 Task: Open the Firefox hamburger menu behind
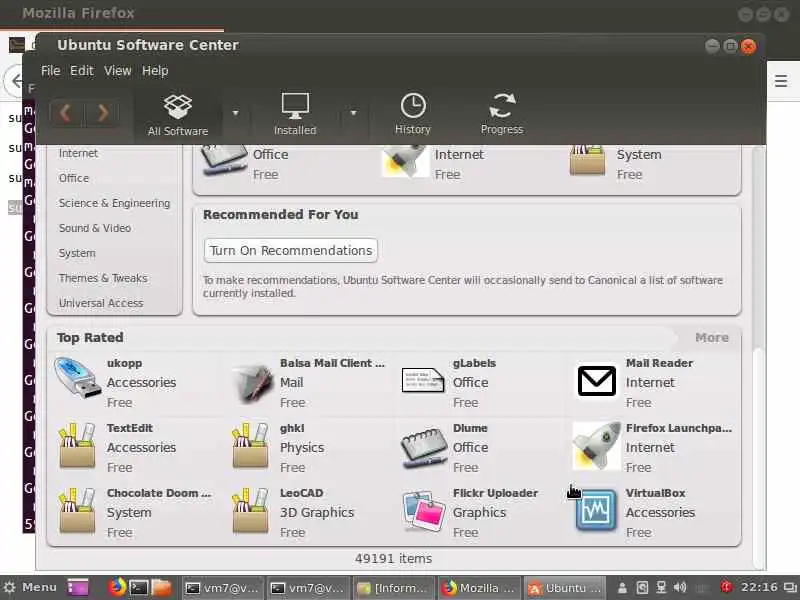[781, 81]
